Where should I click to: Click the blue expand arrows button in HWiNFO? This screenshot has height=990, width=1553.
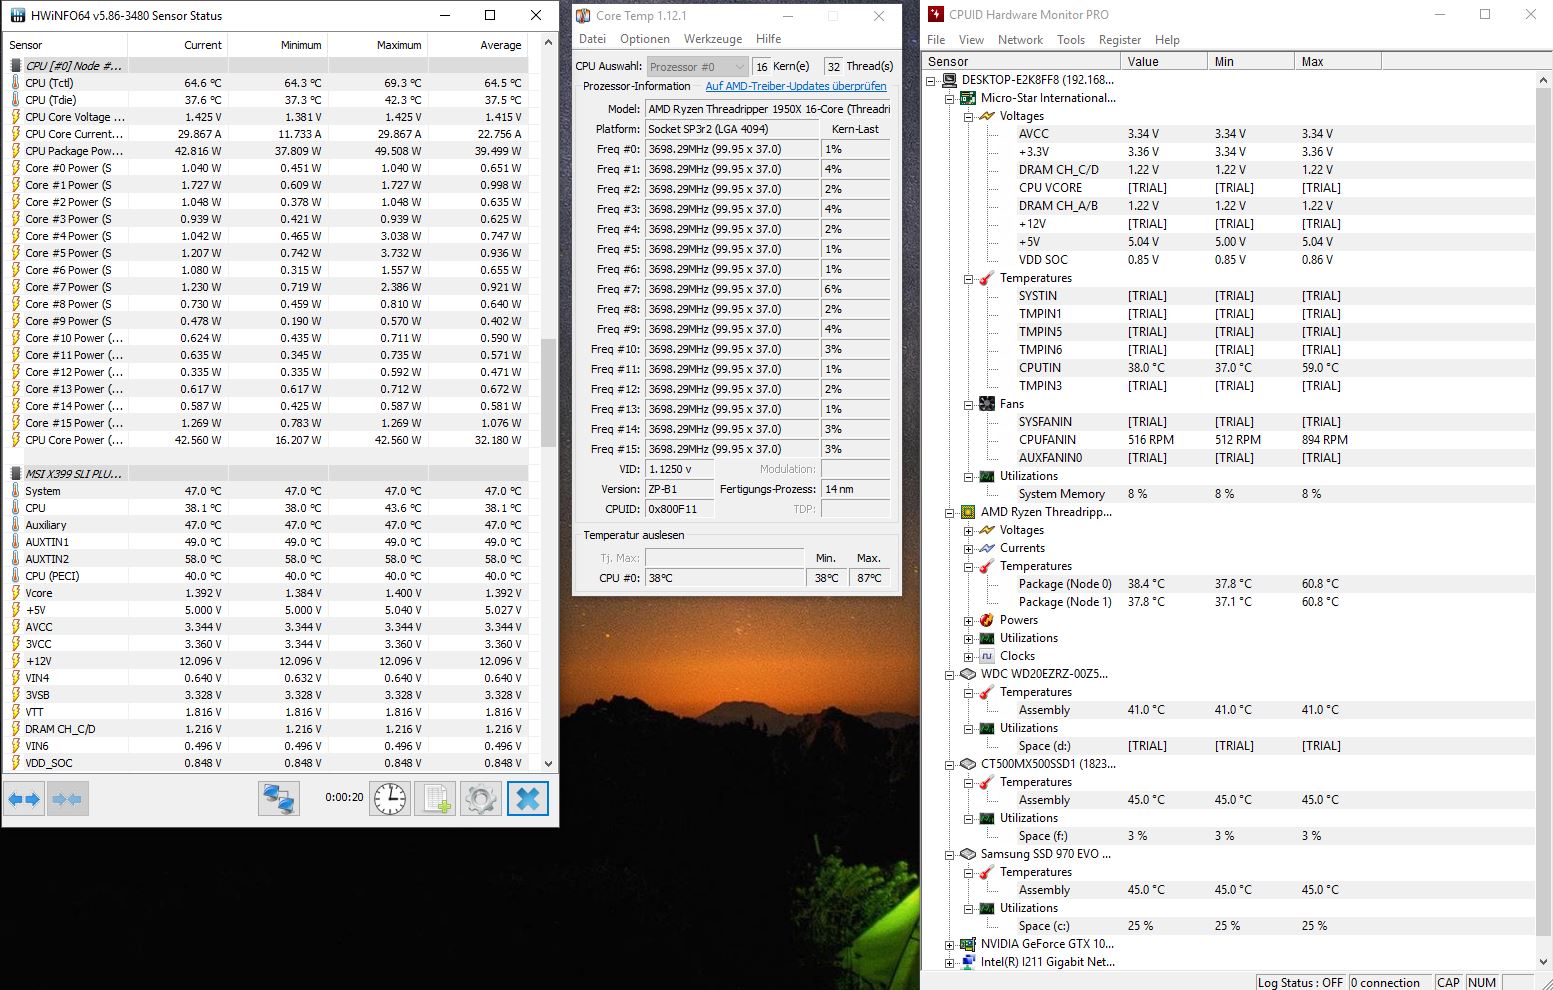[x=24, y=799]
